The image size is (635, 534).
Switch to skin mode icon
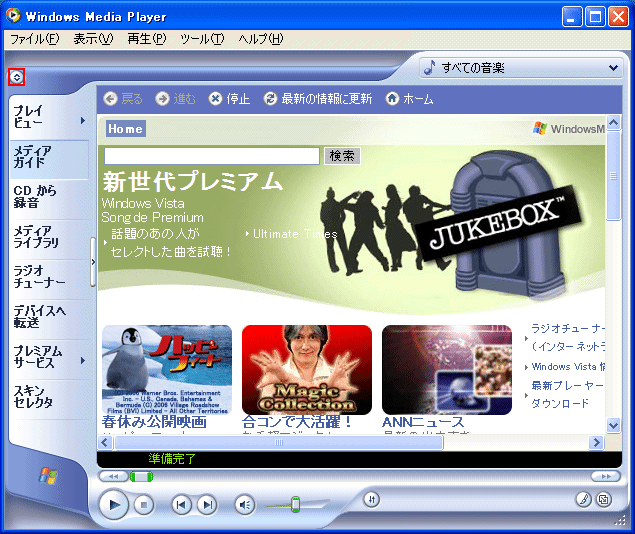(604, 500)
